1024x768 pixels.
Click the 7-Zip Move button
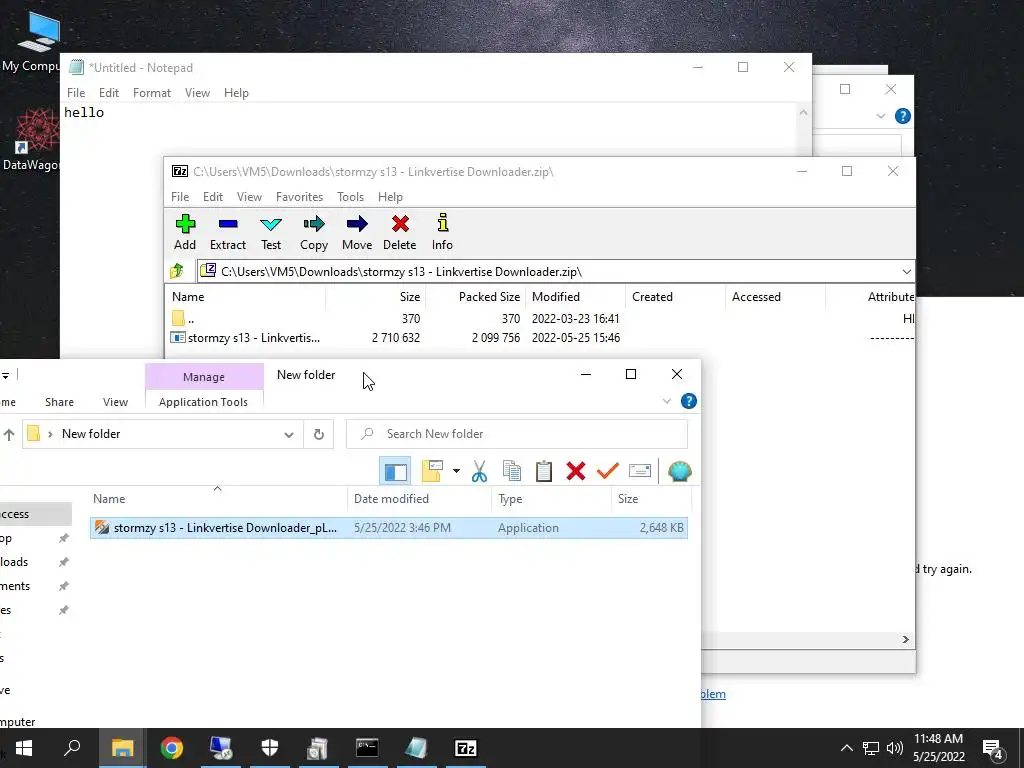[x=357, y=232]
